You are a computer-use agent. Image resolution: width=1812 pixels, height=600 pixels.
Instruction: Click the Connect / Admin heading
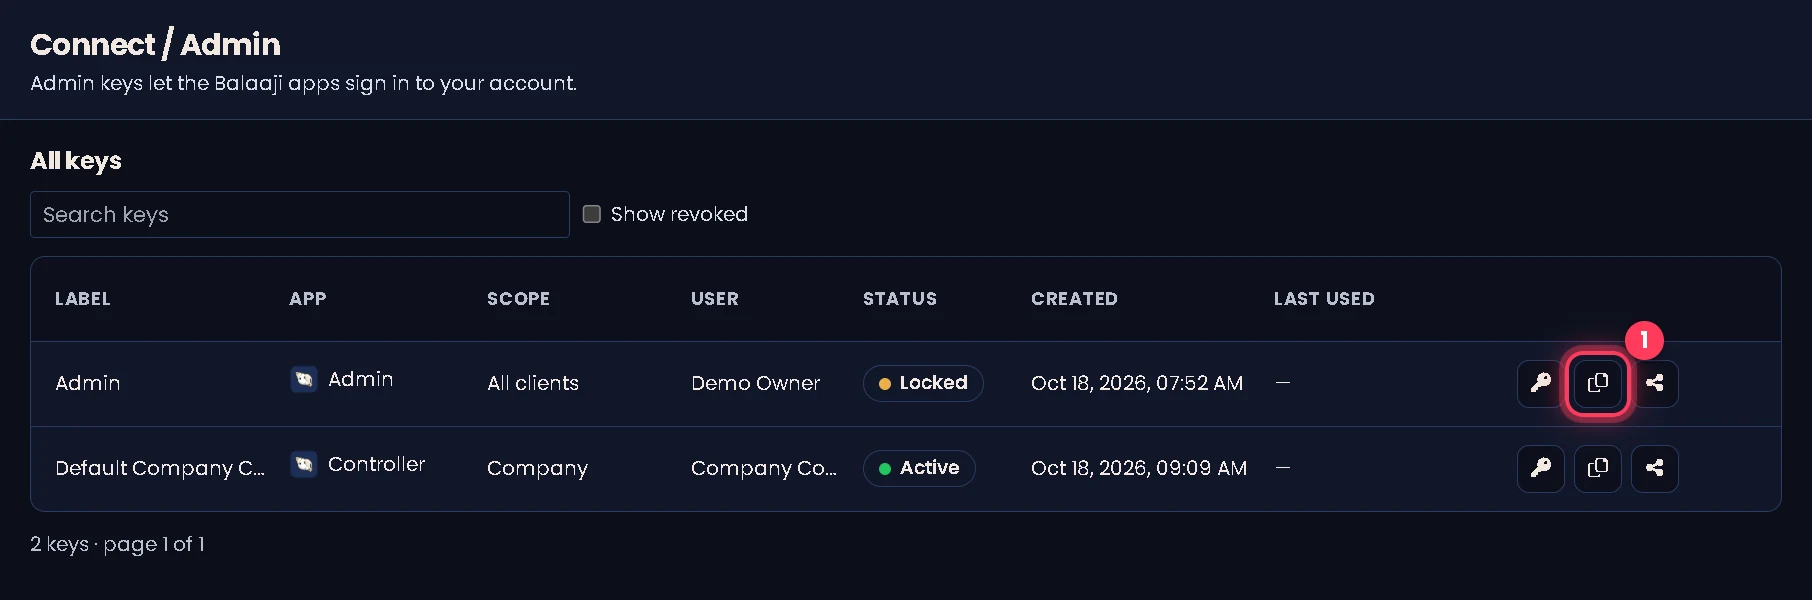click(x=155, y=44)
